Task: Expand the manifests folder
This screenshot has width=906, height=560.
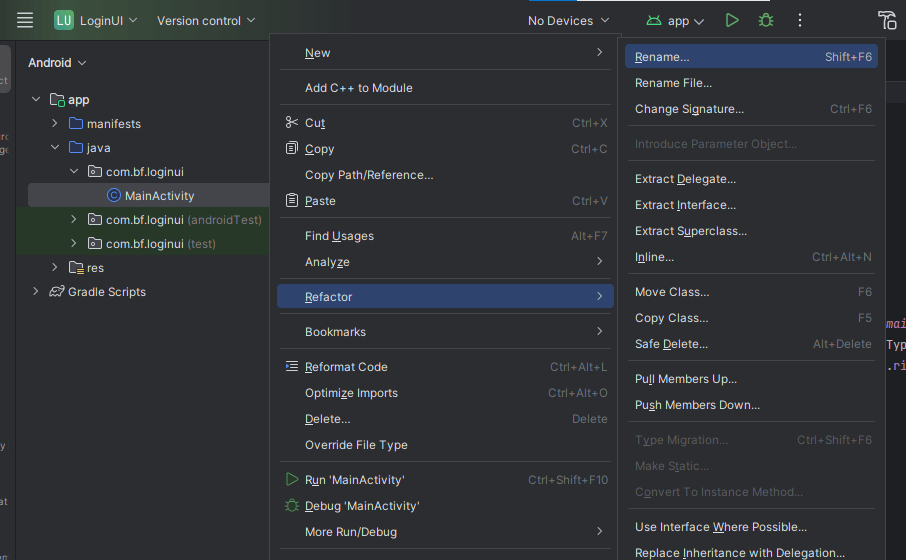Action: pyautogui.click(x=56, y=124)
